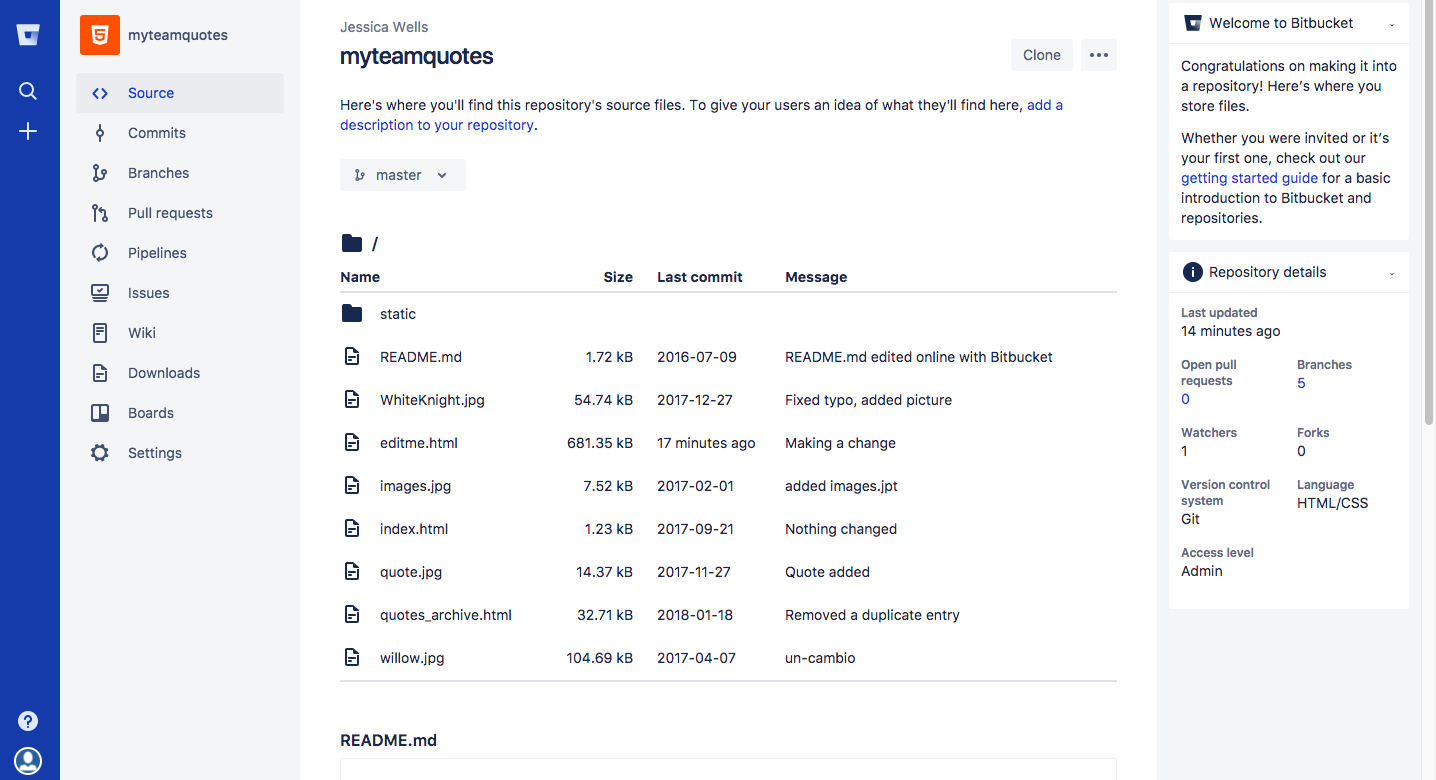Collapse the Repository details panel
This screenshot has height=780, width=1436.
1392,273
